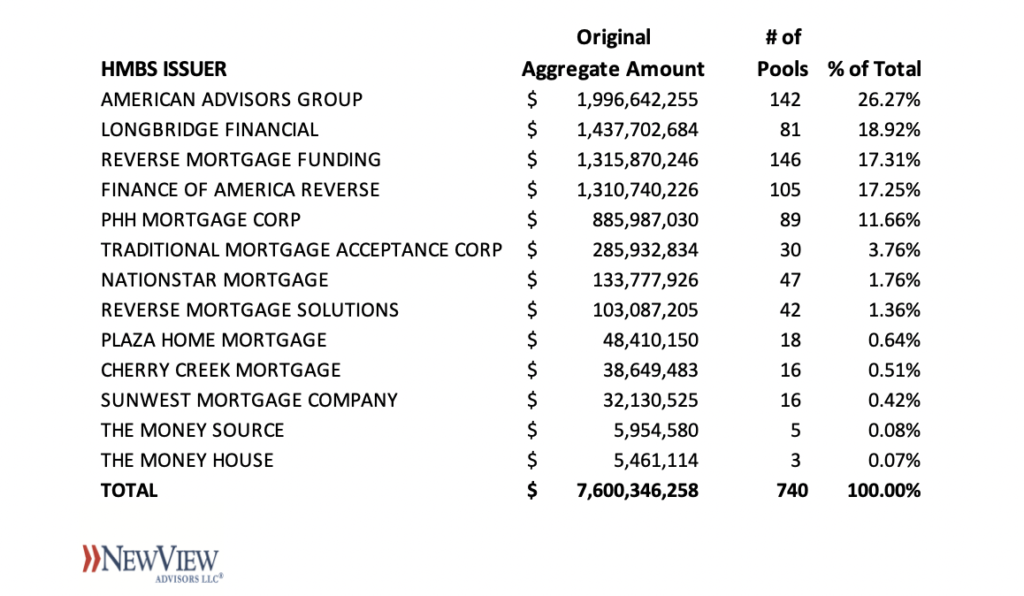Click TRADITIONAL MORTGAGE ACCEPTANCE CORP name
1024x596 pixels.
click(301, 249)
